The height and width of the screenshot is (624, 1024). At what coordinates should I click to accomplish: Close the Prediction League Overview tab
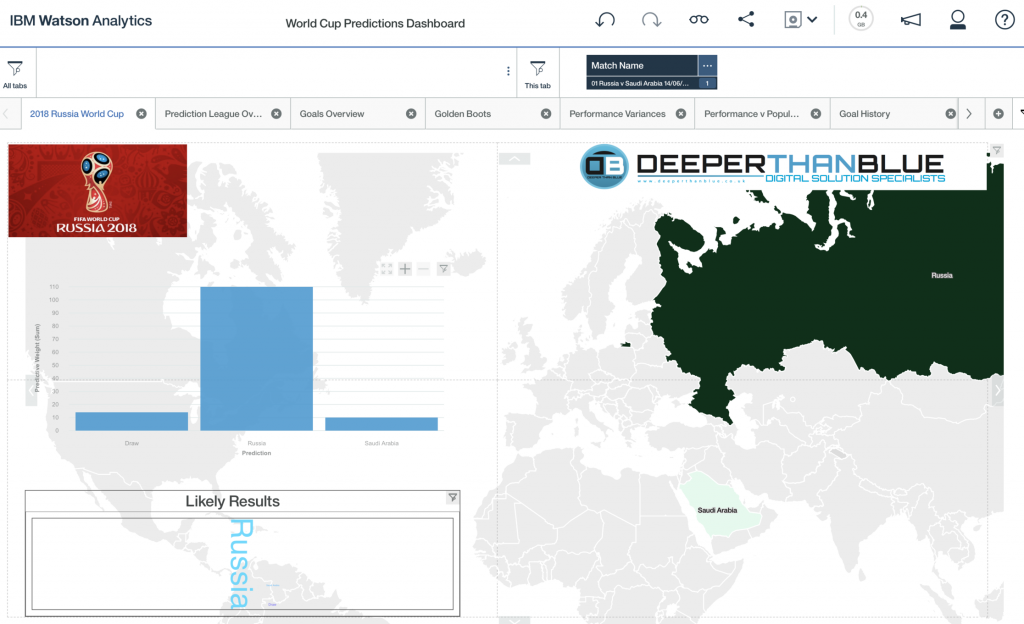coord(276,114)
